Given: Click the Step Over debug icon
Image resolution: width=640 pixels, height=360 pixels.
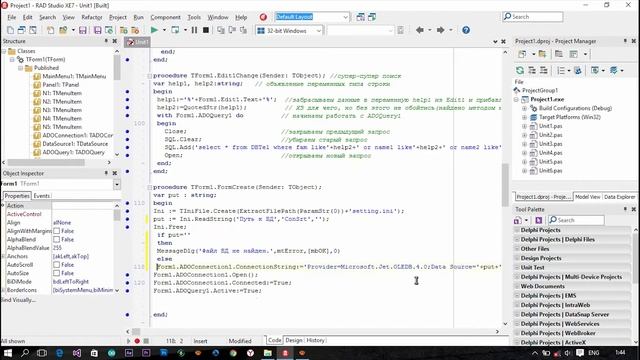Looking at the screenshot, I should pos(232,30).
